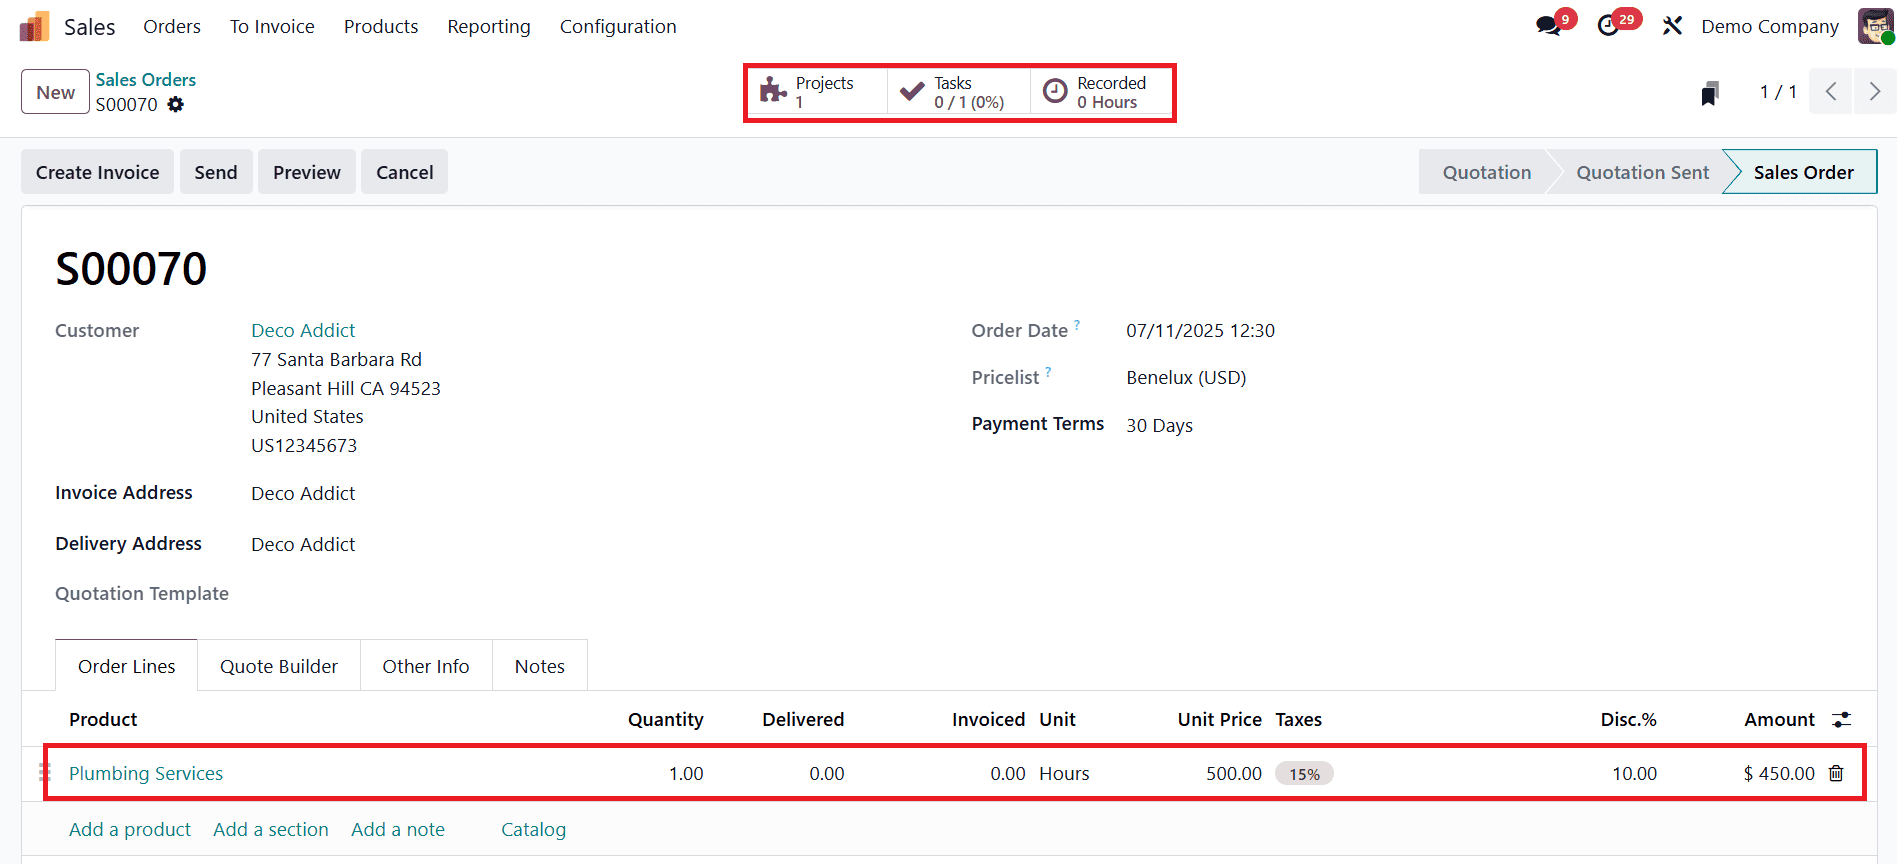Screen dimensions: 1897x864
Task: Go to the next record arrow
Action: coord(1875,92)
